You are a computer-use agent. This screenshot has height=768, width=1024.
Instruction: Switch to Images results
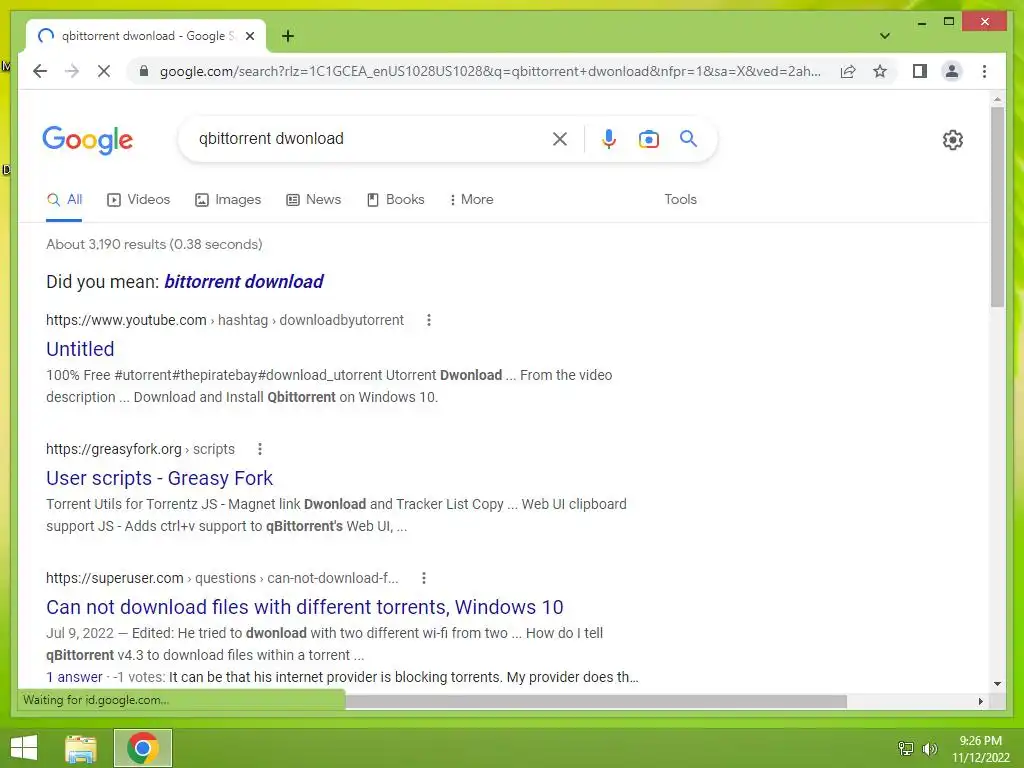[x=228, y=200]
